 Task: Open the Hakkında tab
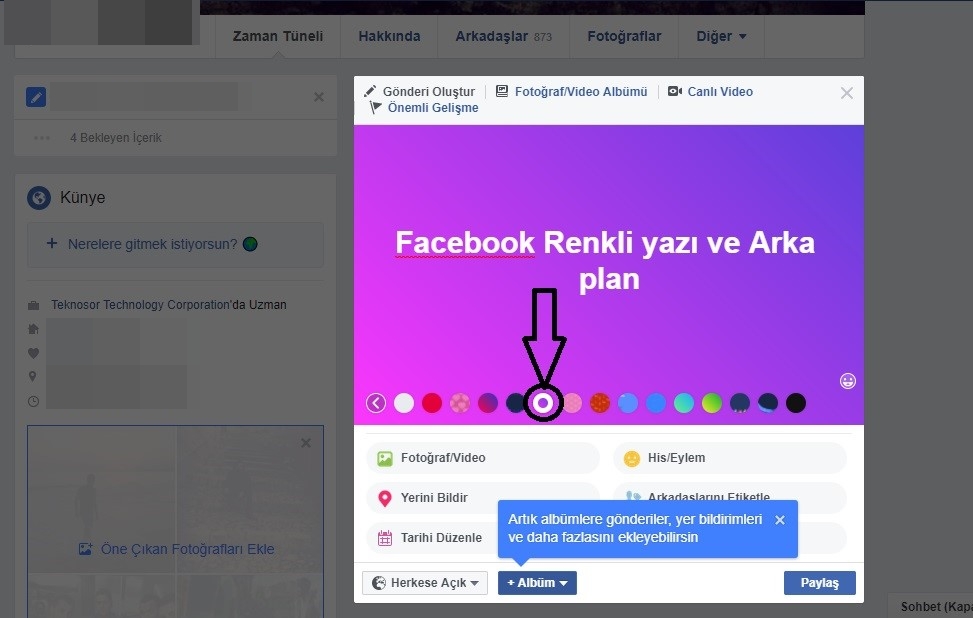click(389, 36)
